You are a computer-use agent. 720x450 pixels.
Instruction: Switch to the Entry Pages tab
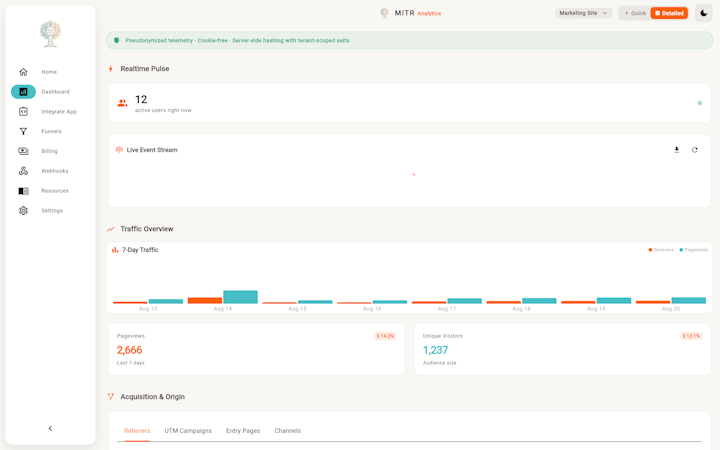point(243,431)
